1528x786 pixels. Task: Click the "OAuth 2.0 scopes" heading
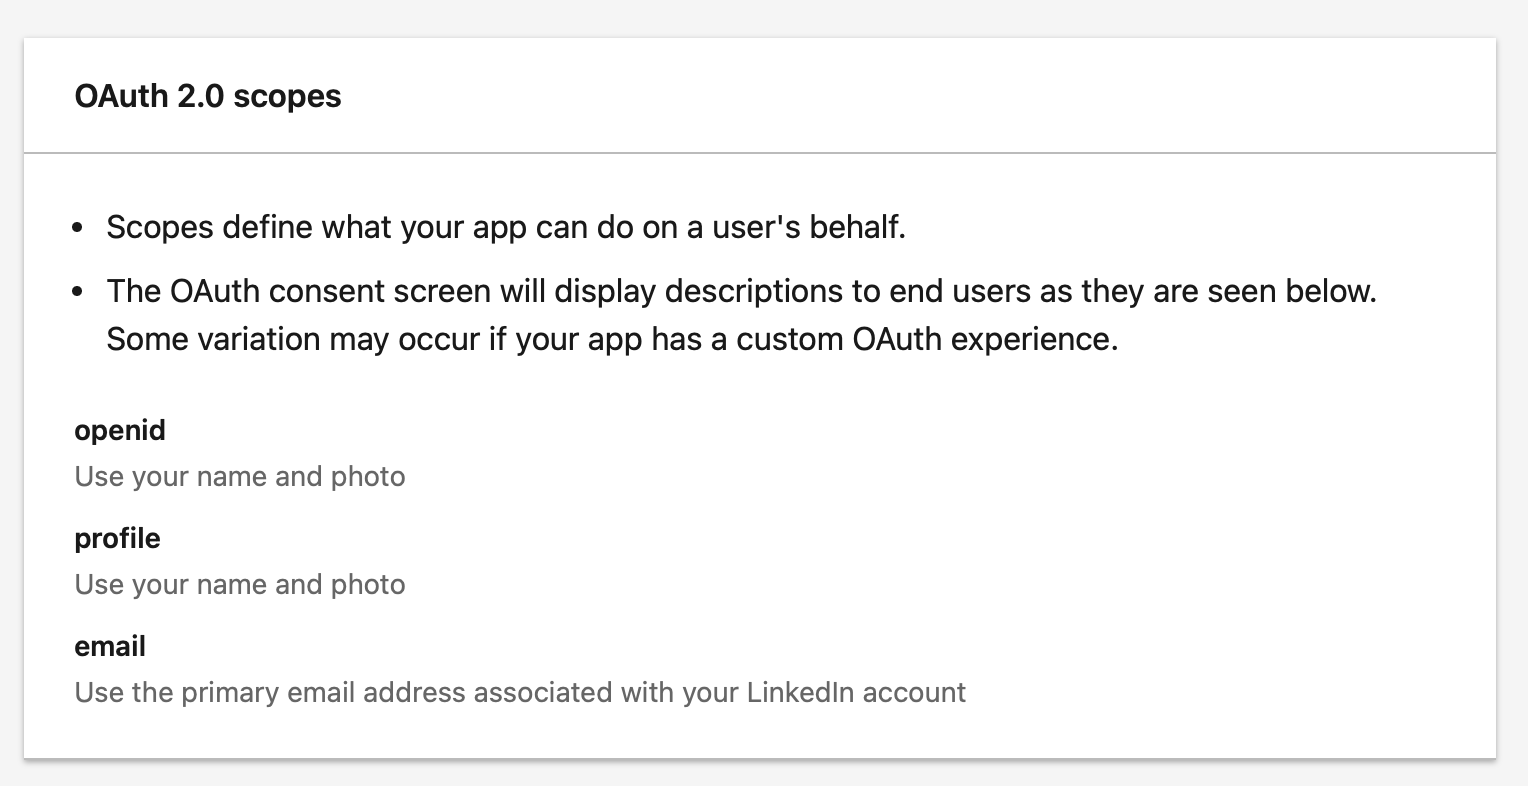tap(208, 96)
